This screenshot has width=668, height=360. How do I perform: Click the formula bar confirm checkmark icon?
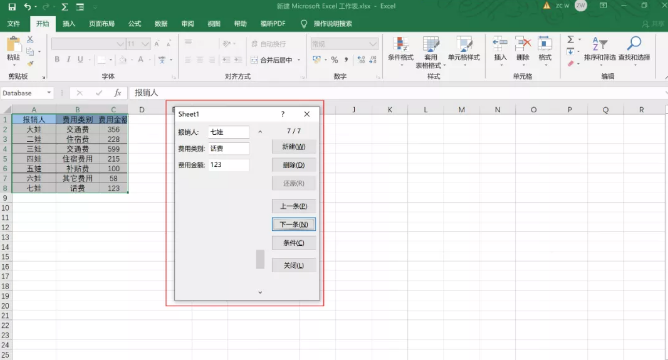point(99,93)
